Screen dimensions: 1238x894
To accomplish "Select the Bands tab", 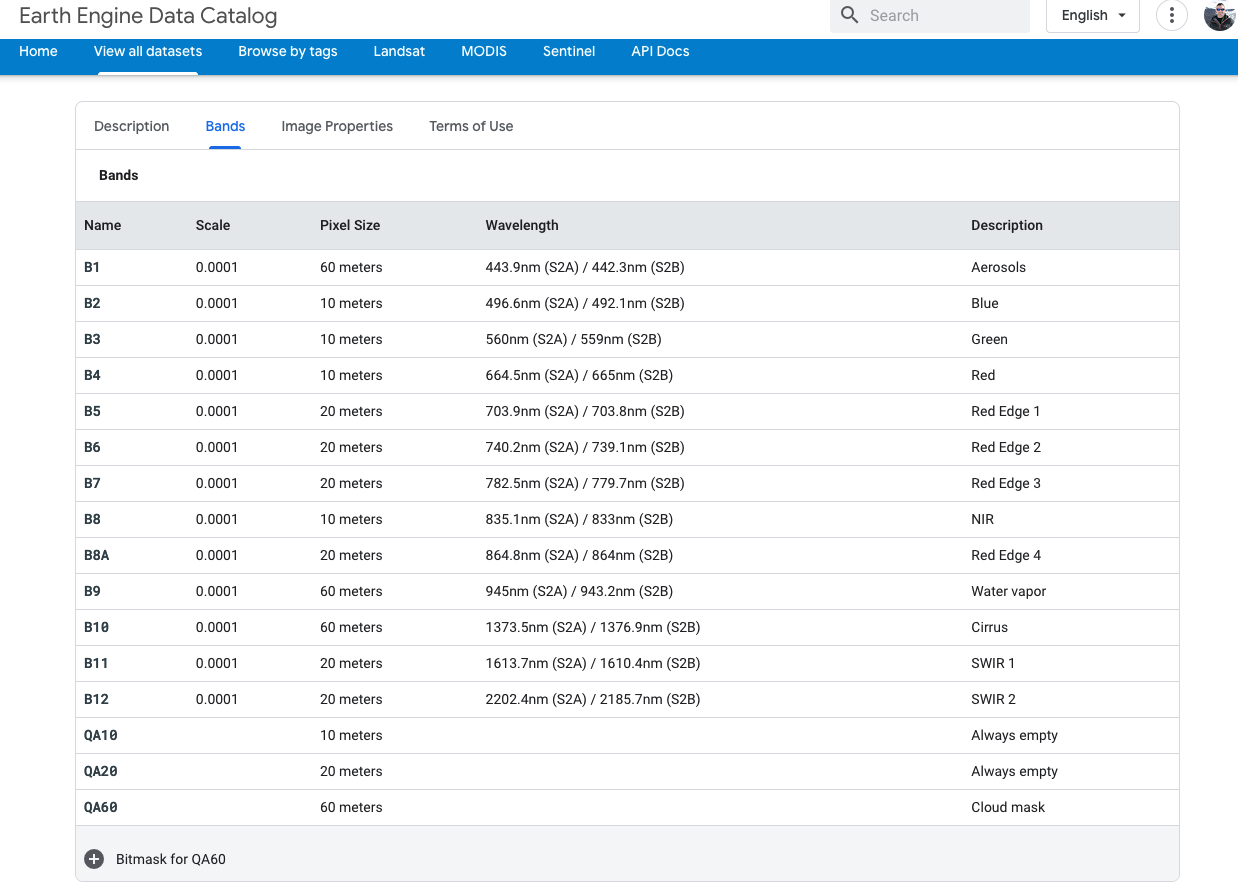I will coord(225,126).
